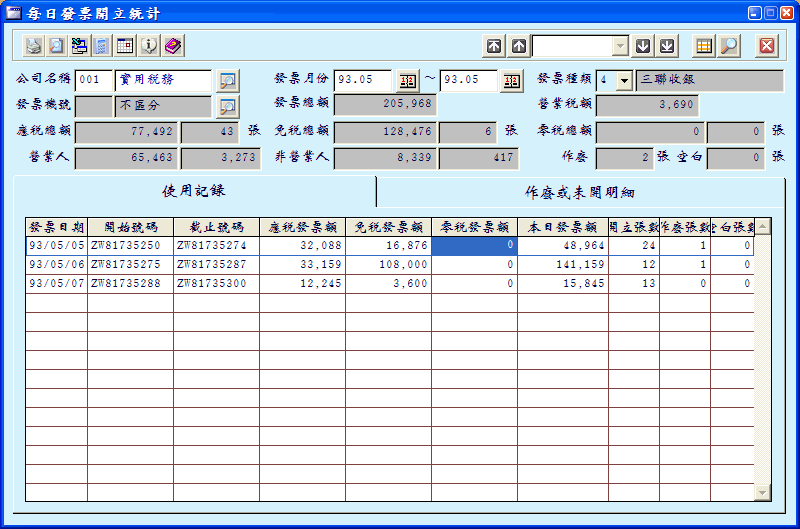Screen dimensions: 800x529
Task: Jump to the first record arrow button
Action: [494, 46]
